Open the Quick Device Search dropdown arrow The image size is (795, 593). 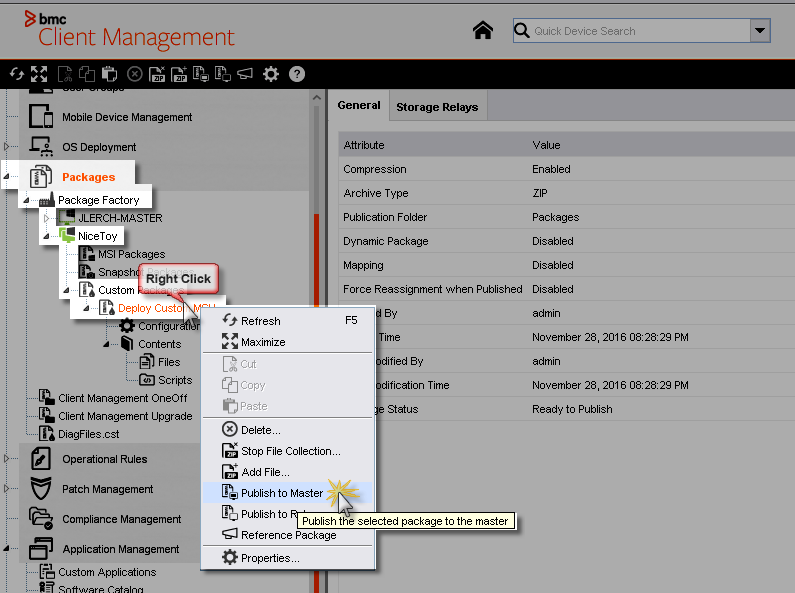tap(760, 30)
